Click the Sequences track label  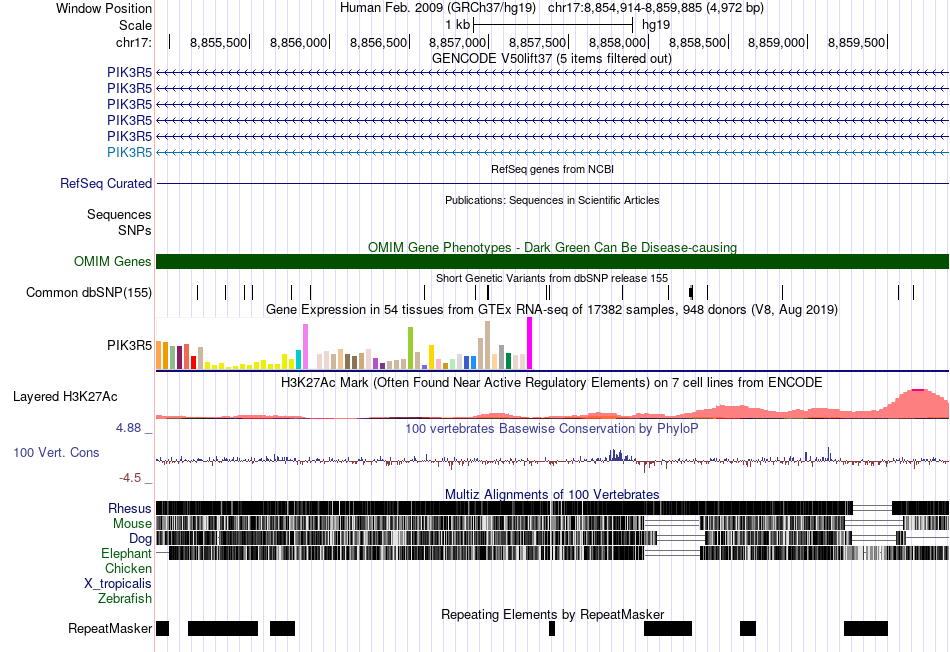[119, 215]
